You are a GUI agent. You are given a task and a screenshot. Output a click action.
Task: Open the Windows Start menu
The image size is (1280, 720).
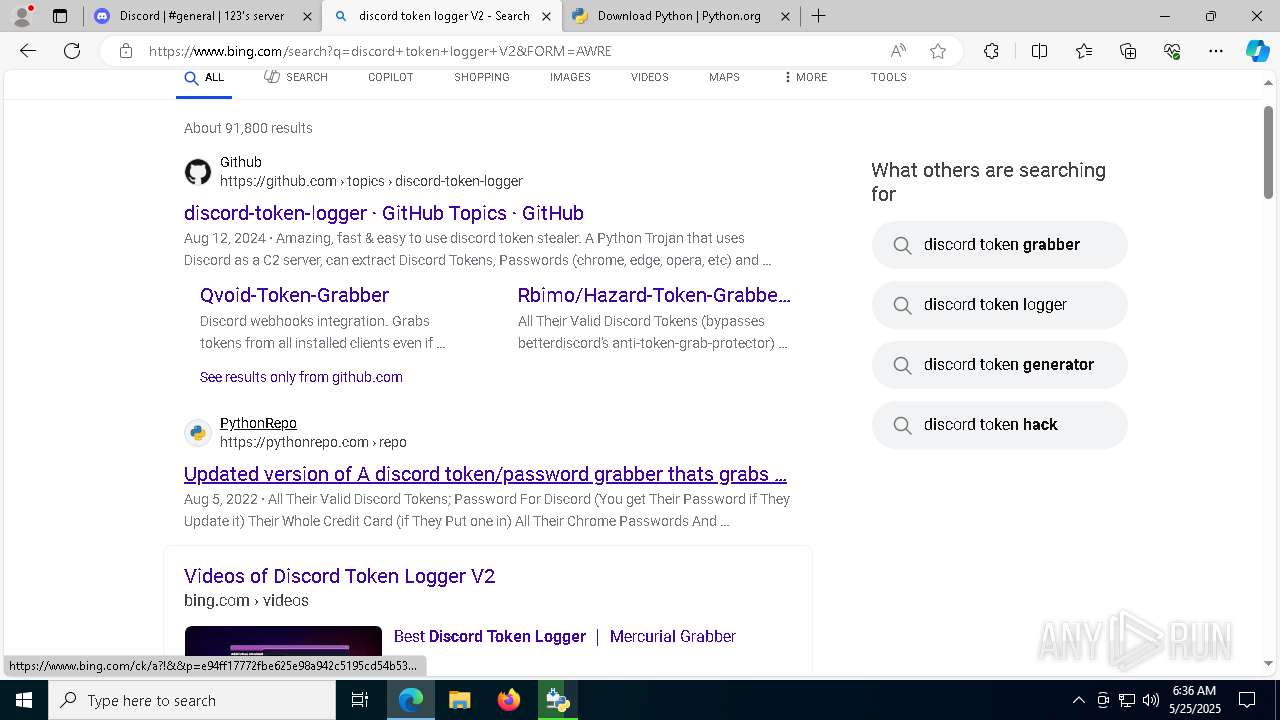pos(24,700)
